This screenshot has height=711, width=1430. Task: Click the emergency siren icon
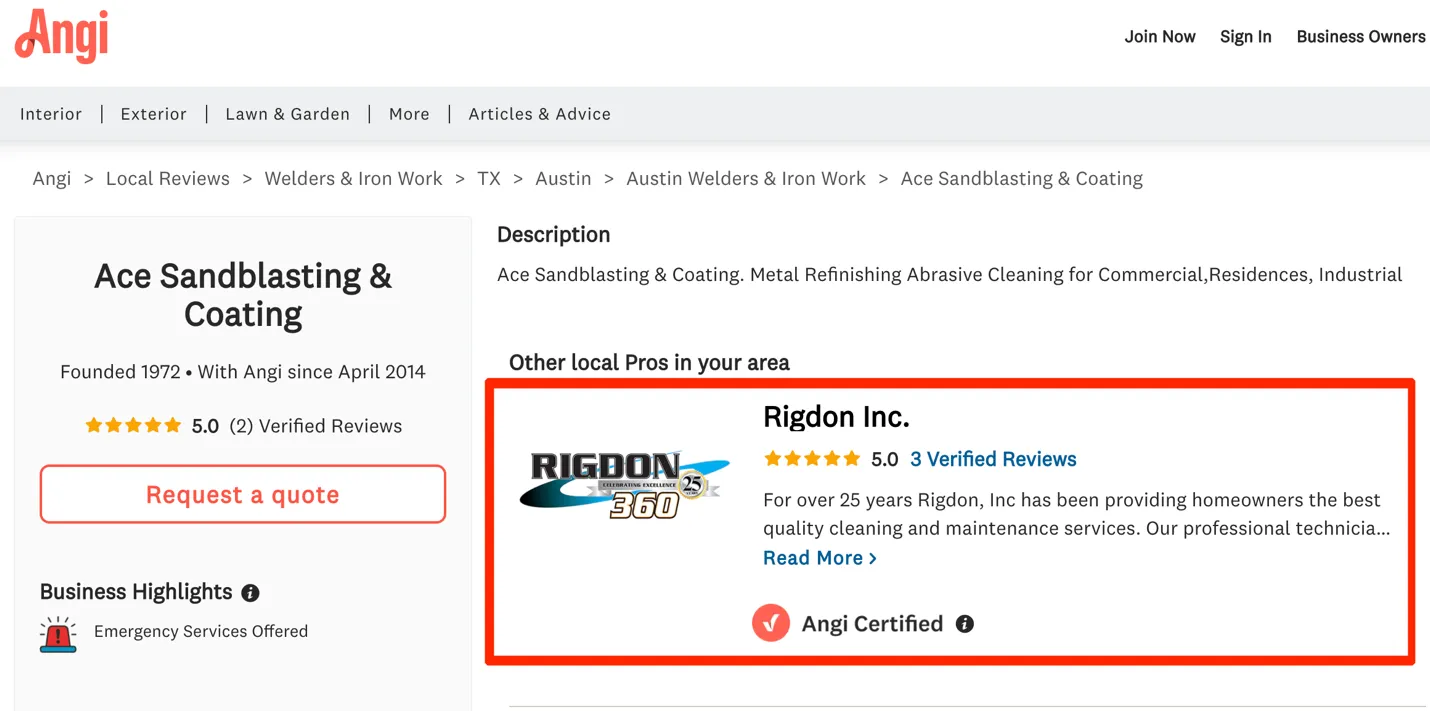58,634
